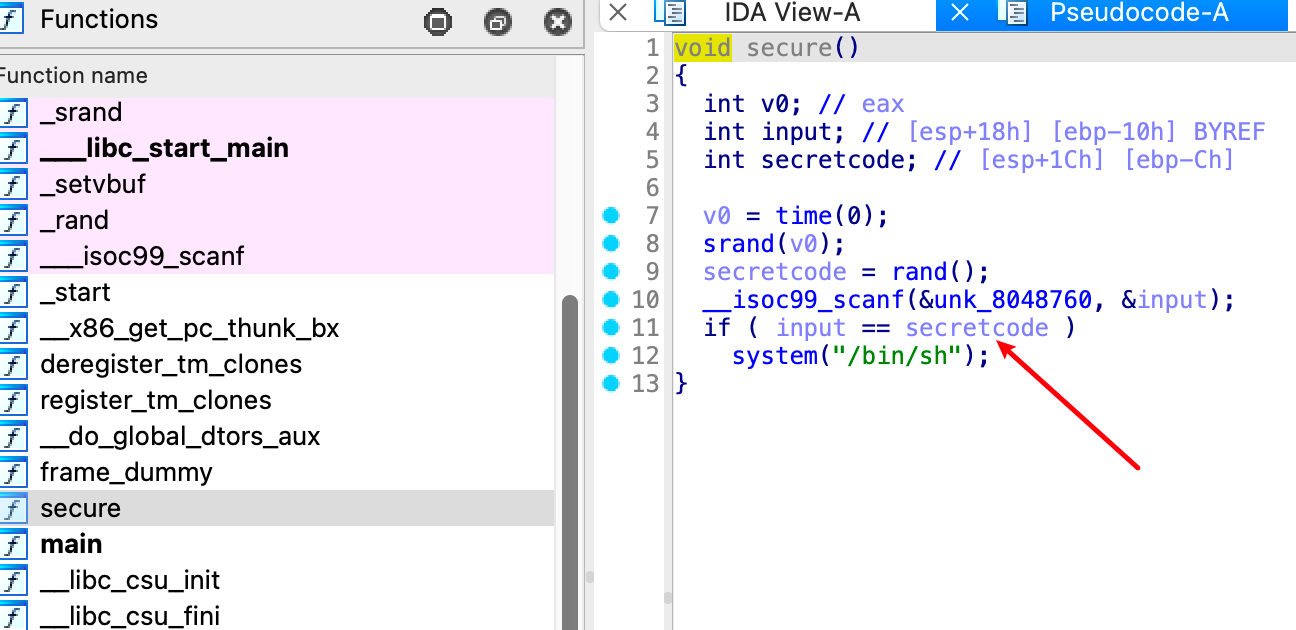Toggle the breakpoint dot on line 8
1296x630 pixels.
click(x=612, y=244)
